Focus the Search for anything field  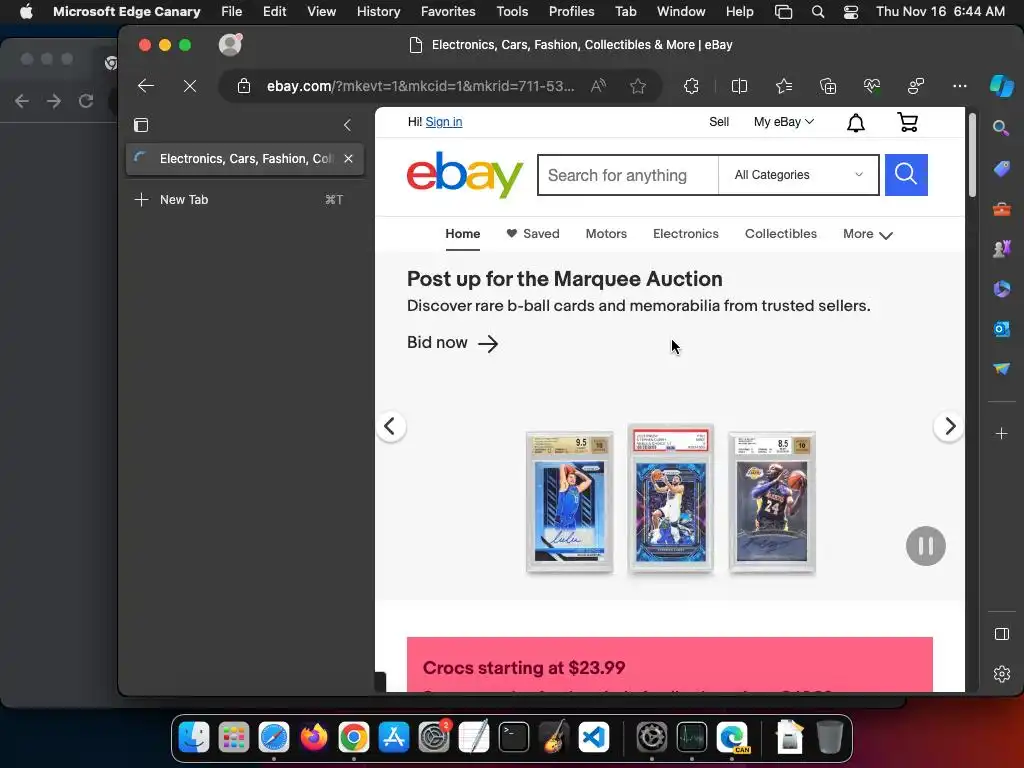tap(628, 175)
